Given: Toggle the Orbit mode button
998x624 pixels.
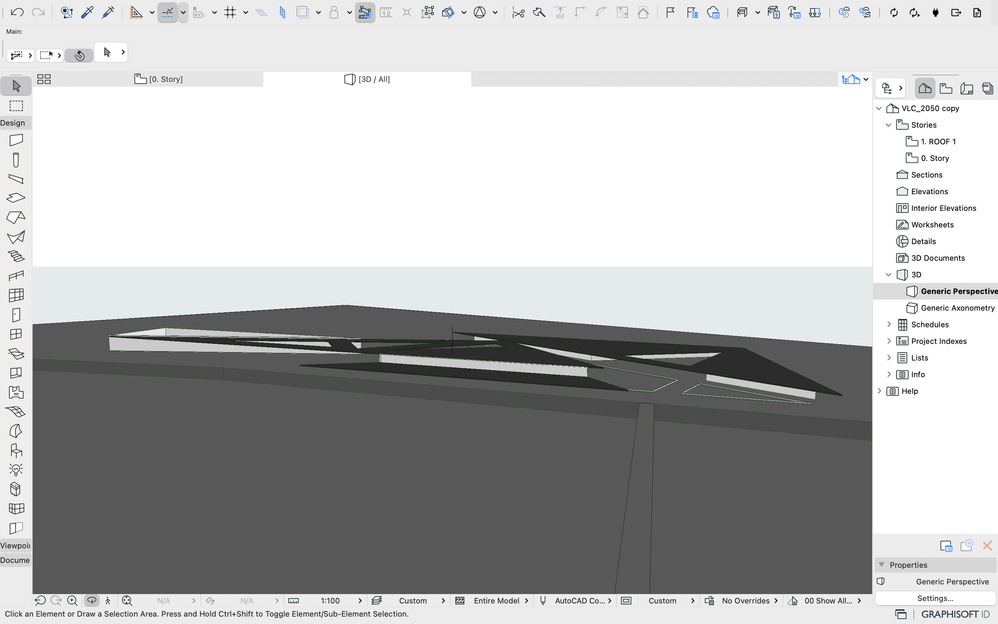Looking at the screenshot, I should pyautogui.click(x=91, y=601).
